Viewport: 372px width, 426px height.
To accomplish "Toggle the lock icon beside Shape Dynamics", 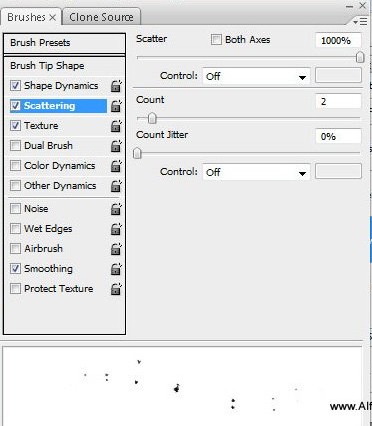I will point(116,86).
